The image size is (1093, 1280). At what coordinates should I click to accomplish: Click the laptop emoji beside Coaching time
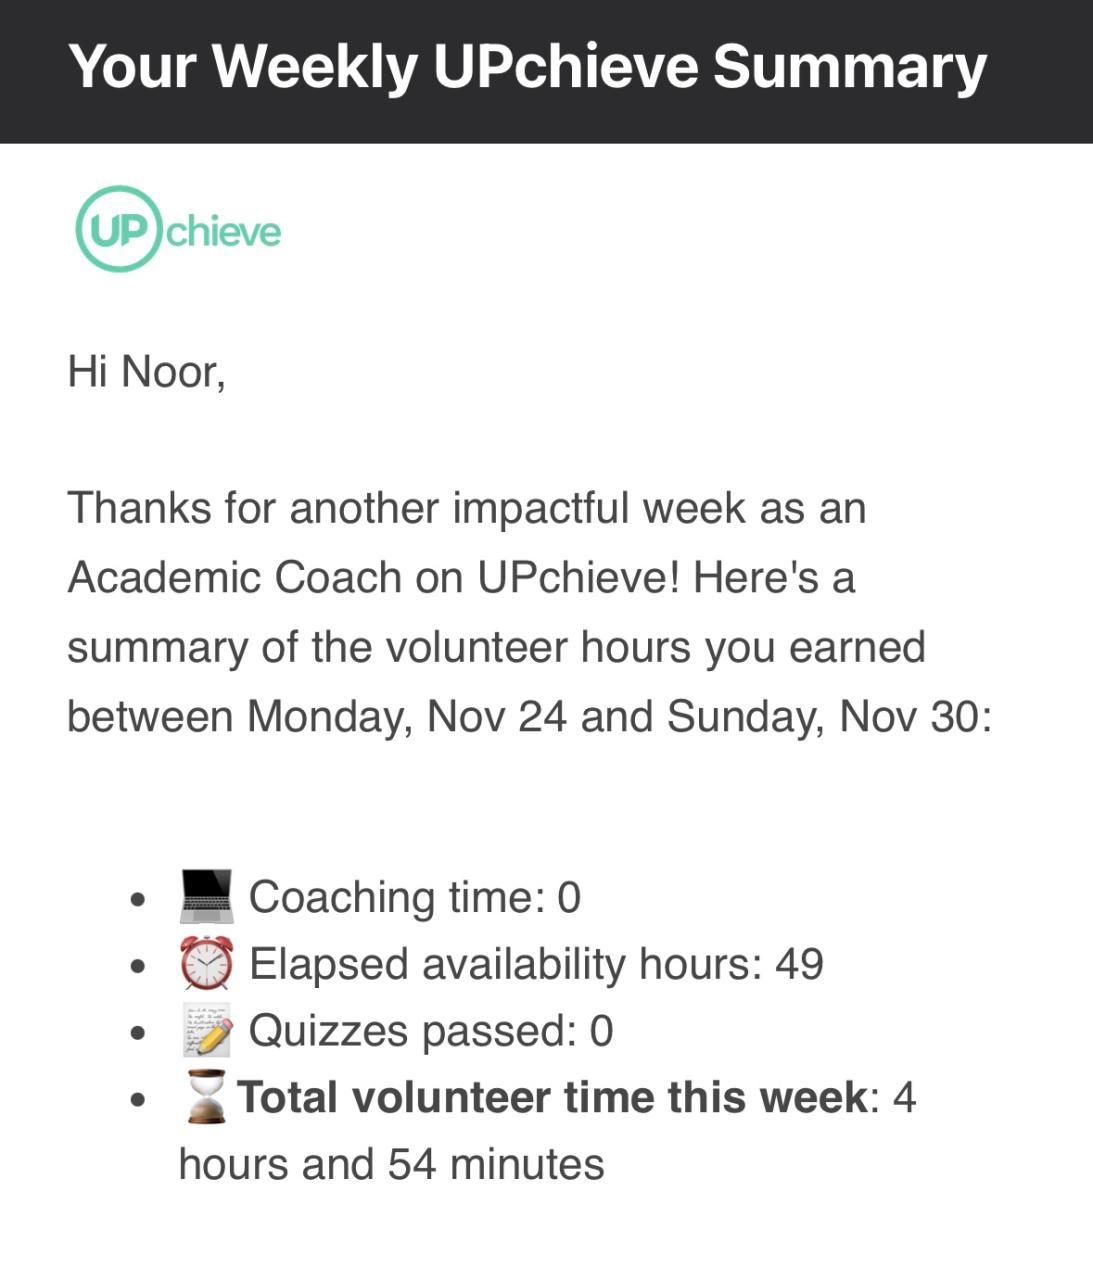pyautogui.click(x=207, y=896)
